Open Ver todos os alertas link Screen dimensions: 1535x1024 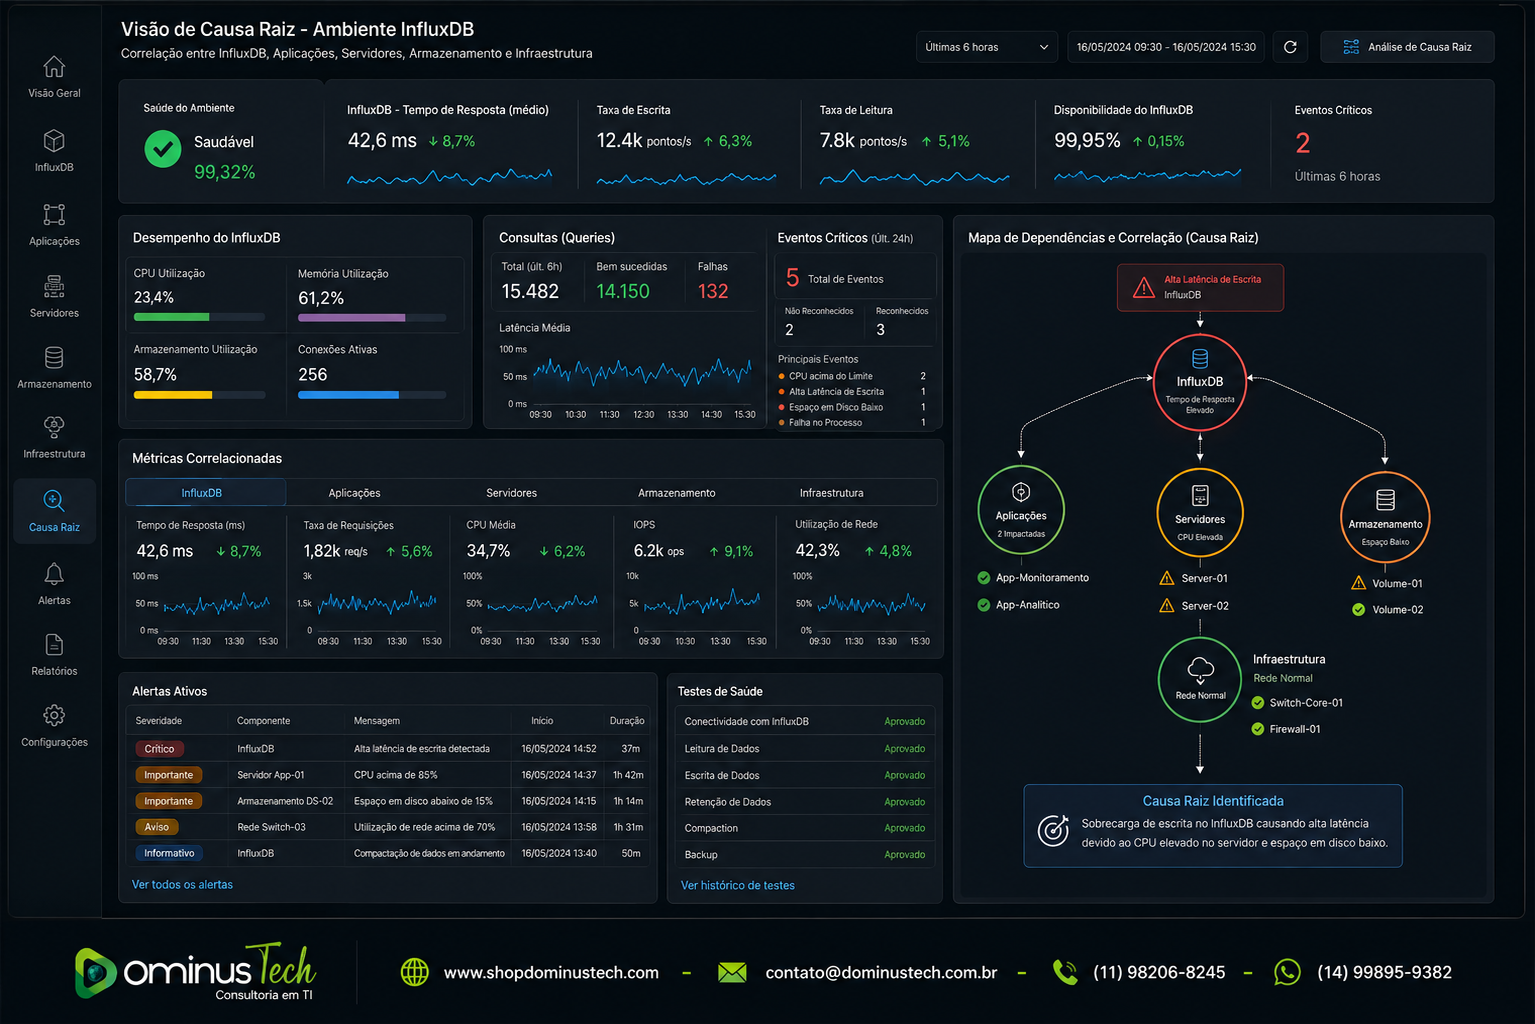click(x=182, y=885)
